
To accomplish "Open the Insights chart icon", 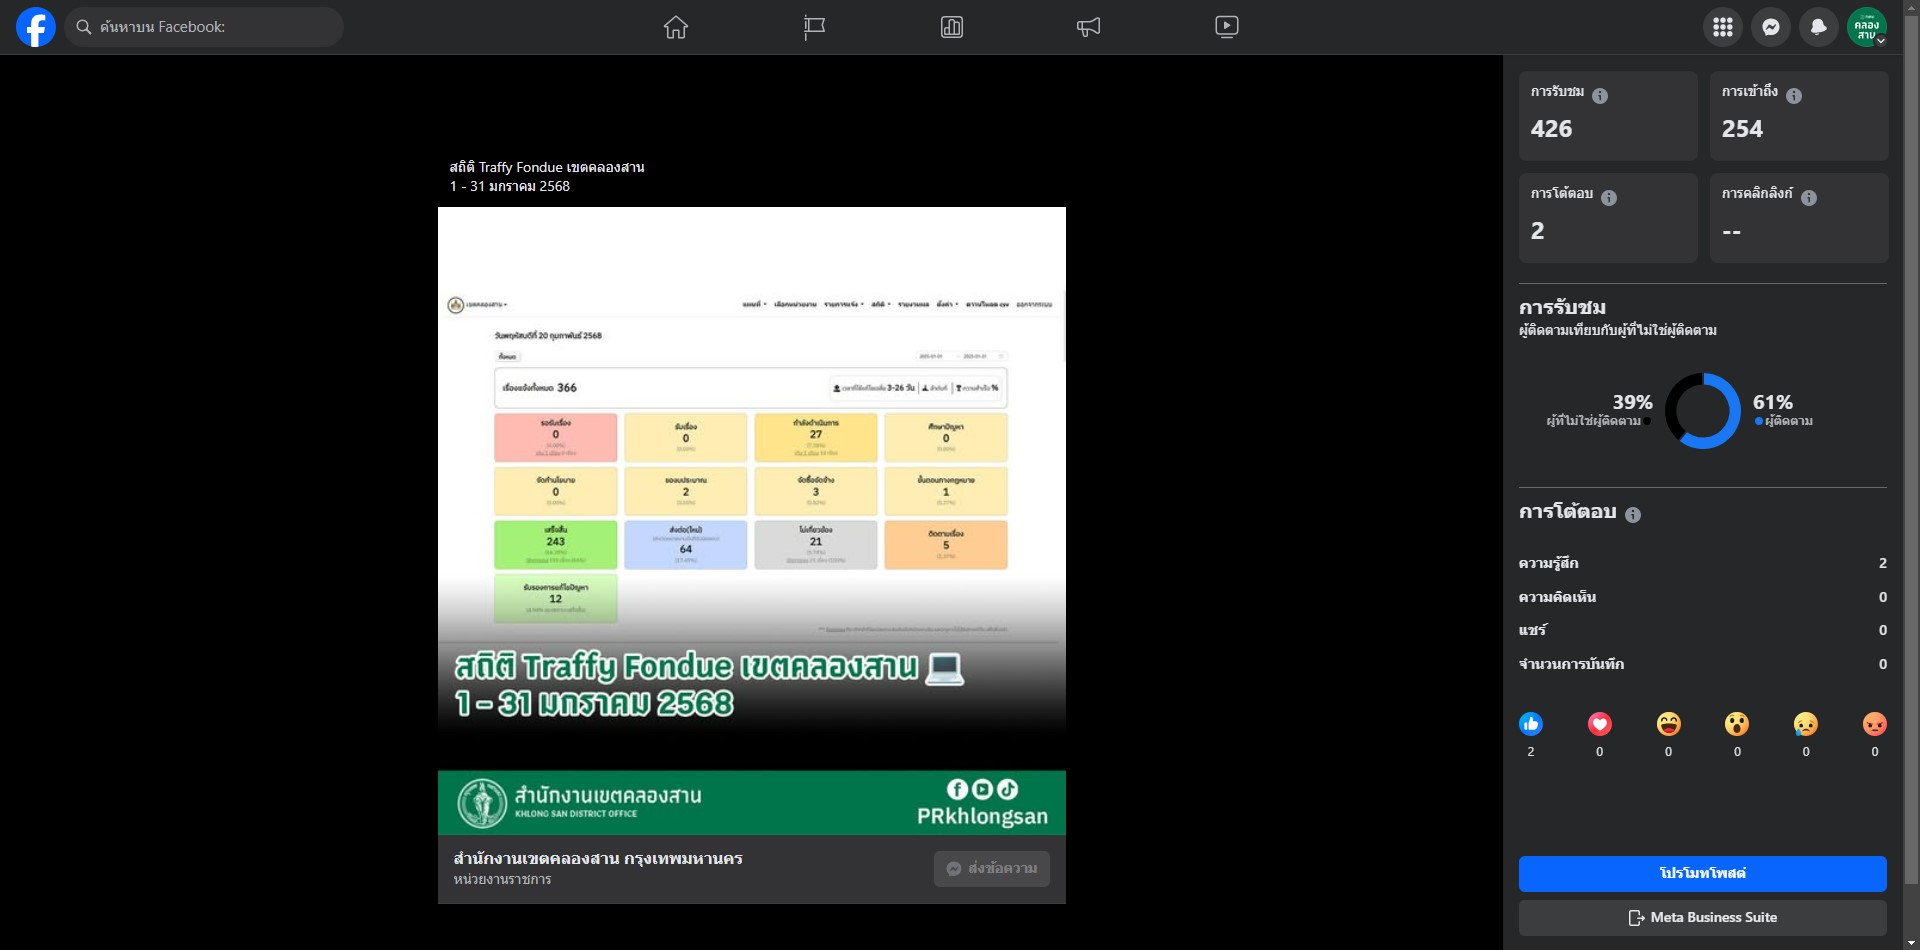I will (x=952, y=27).
